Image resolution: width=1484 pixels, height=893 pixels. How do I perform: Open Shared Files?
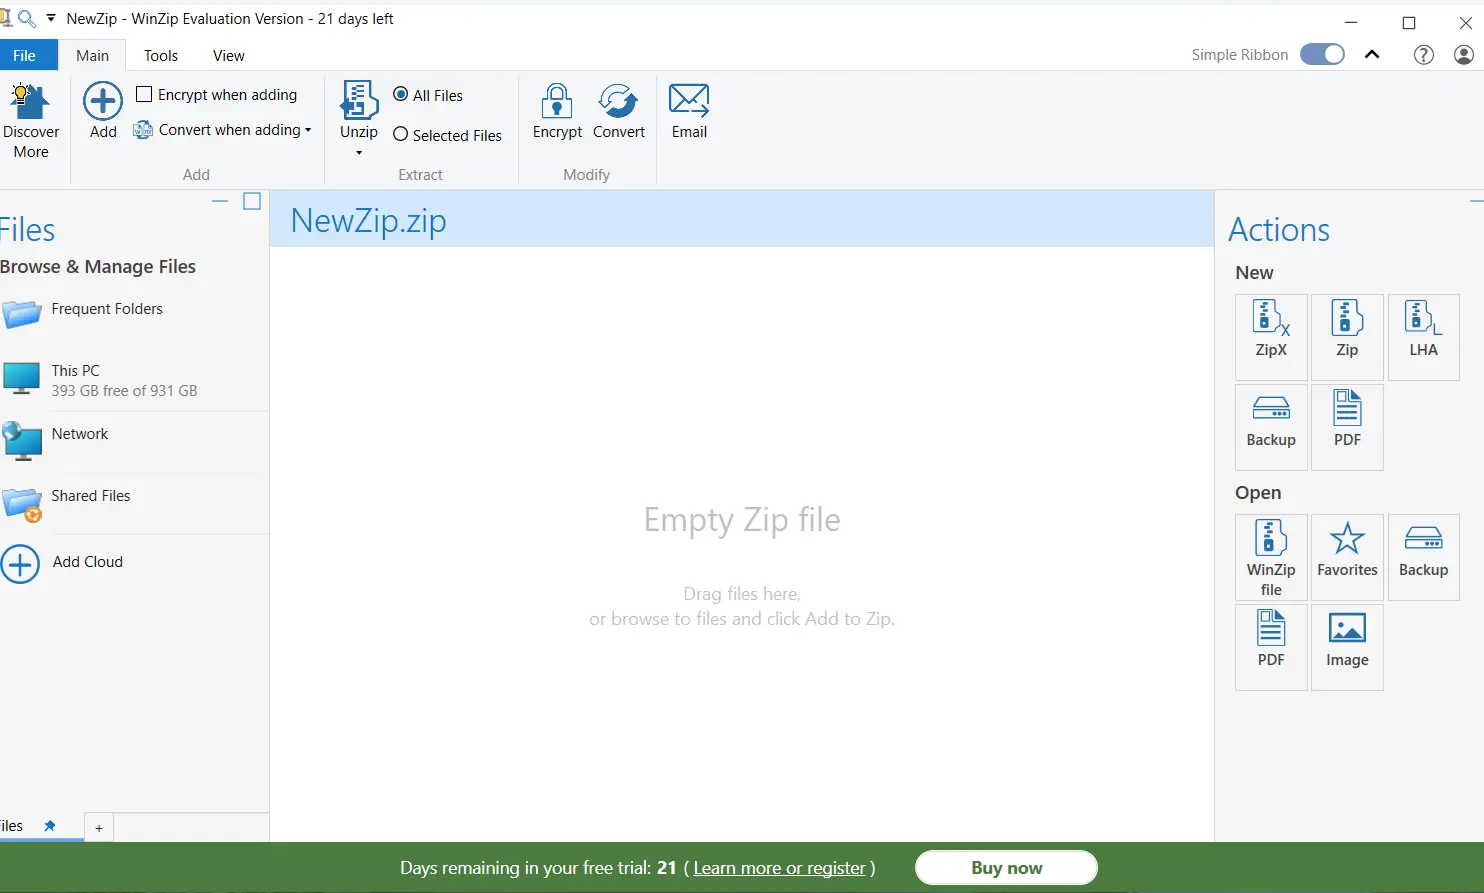tap(134, 503)
